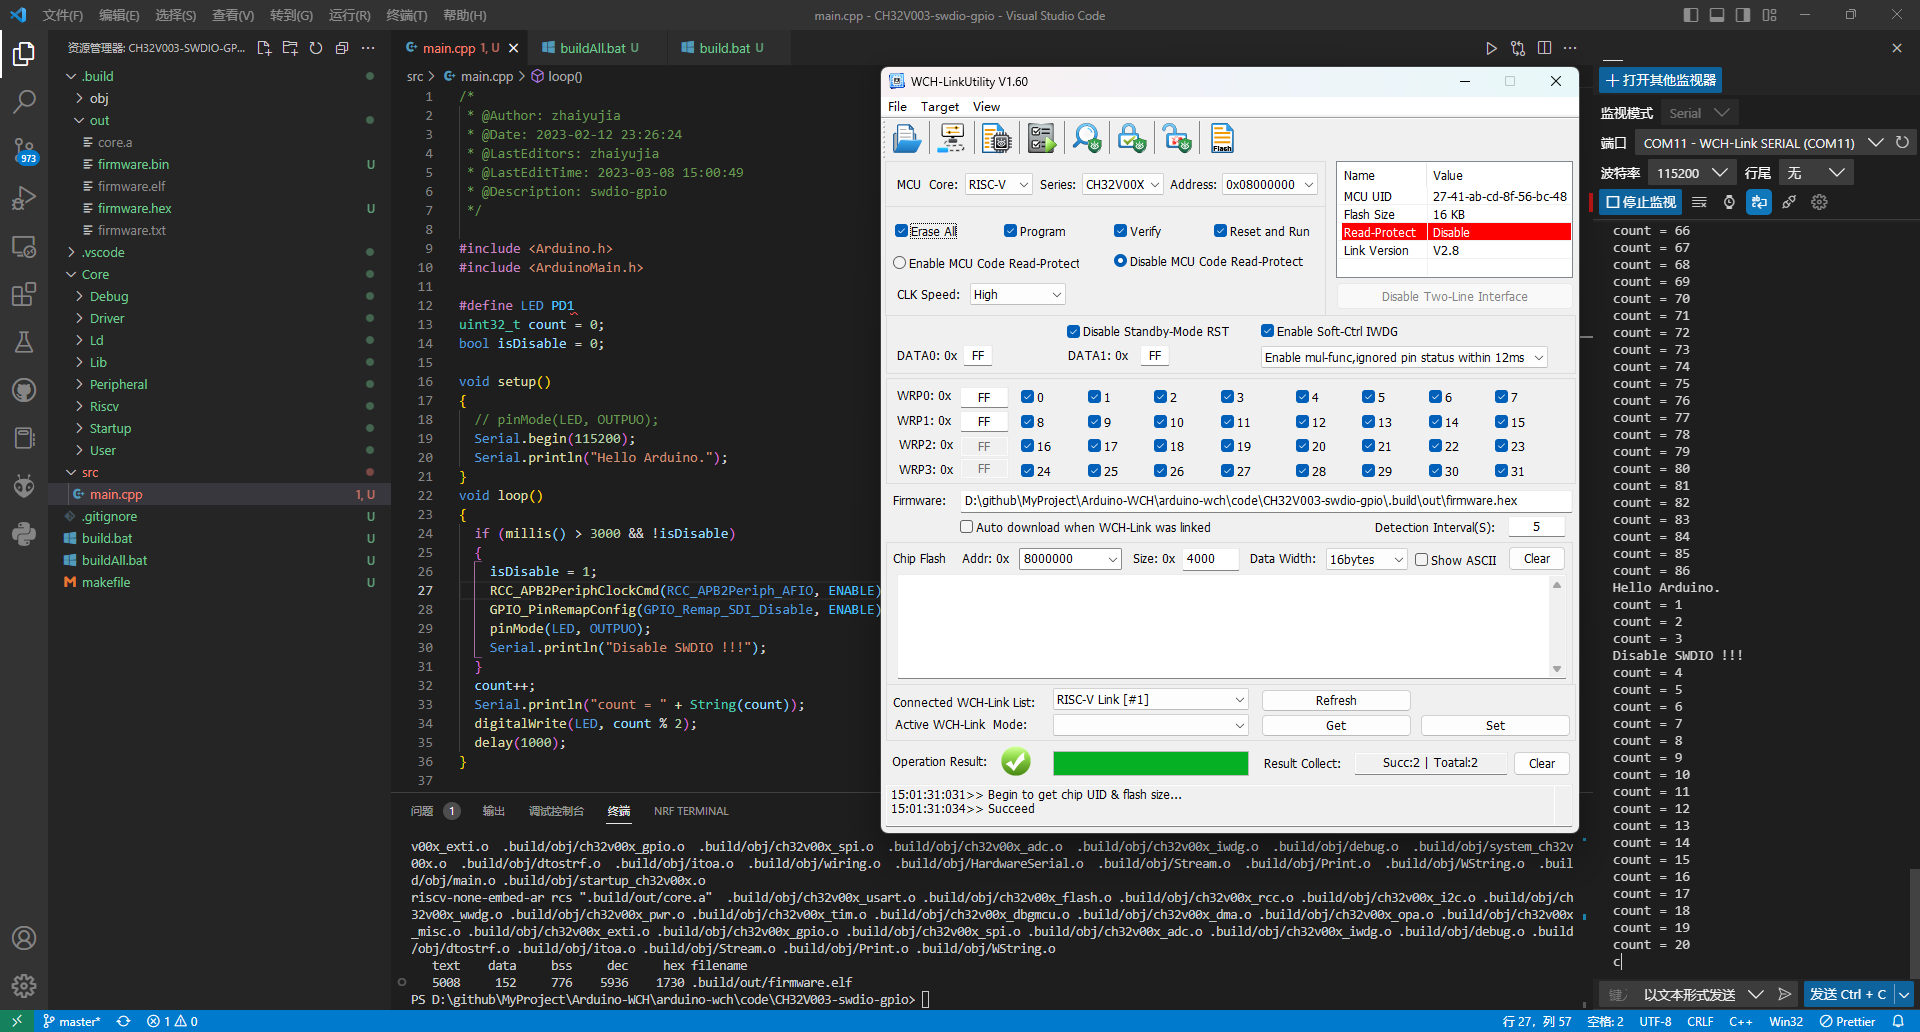This screenshot has height=1032, width=1920.
Task: Click the clear output icon in serial monitor
Action: click(x=1699, y=202)
